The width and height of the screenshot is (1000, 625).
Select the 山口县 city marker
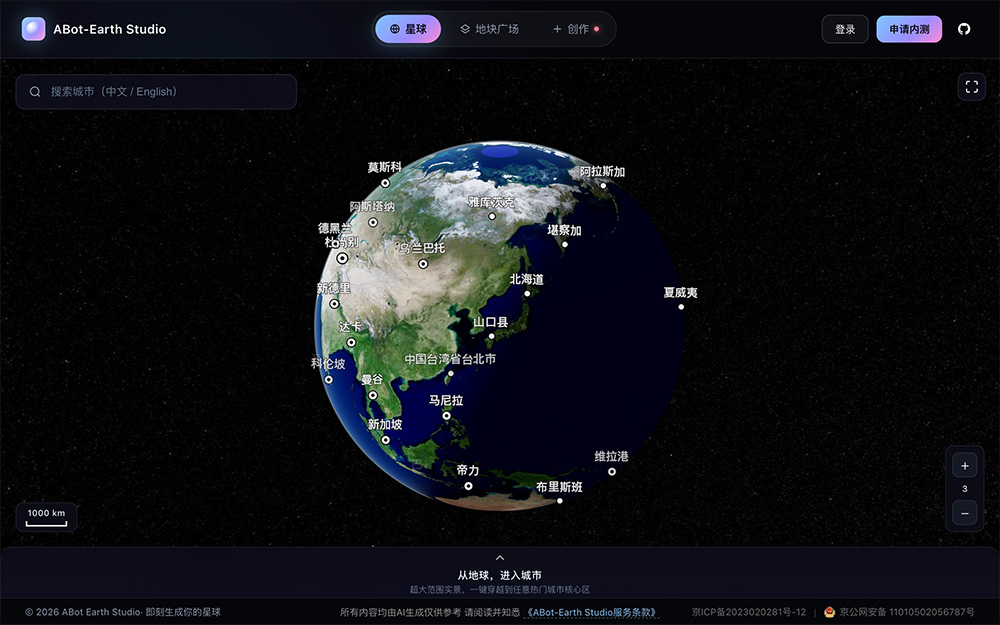point(492,336)
